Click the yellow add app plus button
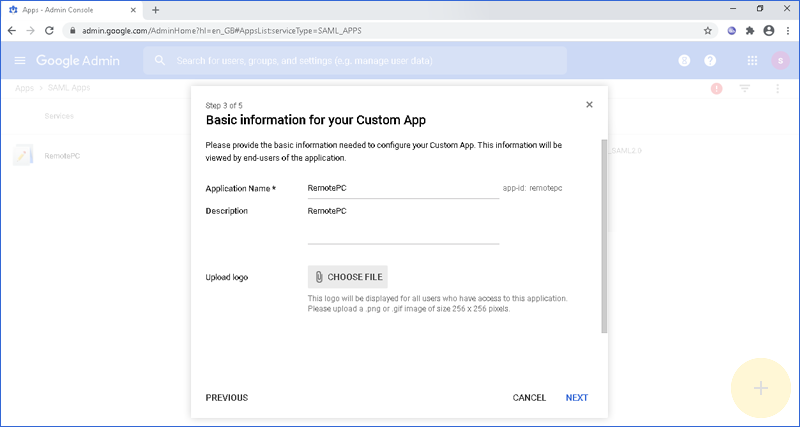Screen dimensions: 800x427 (x=760, y=387)
